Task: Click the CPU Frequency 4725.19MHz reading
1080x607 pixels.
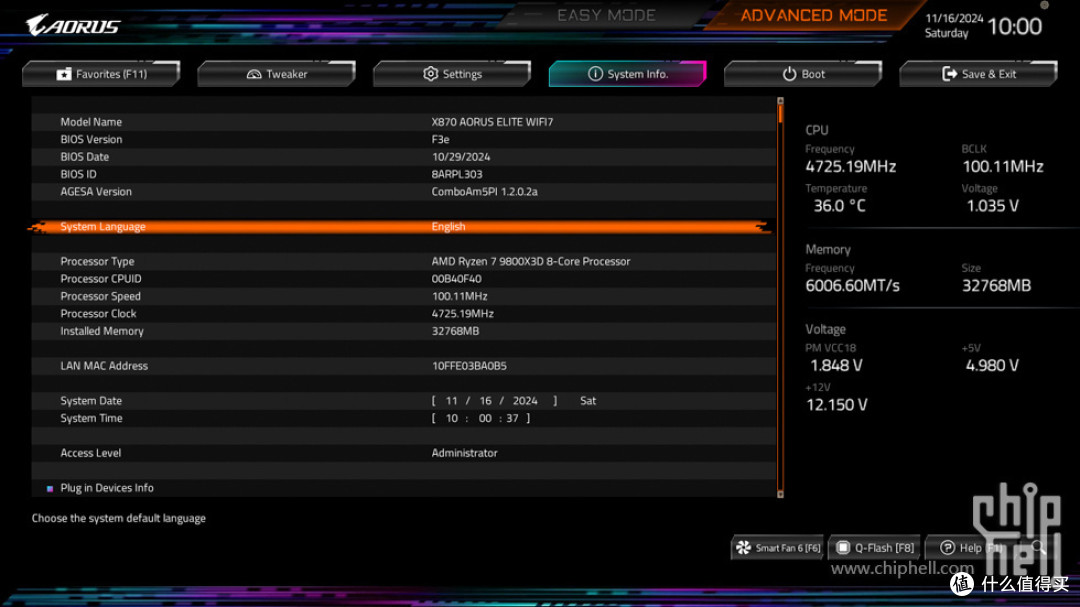Action: coord(851,167)
